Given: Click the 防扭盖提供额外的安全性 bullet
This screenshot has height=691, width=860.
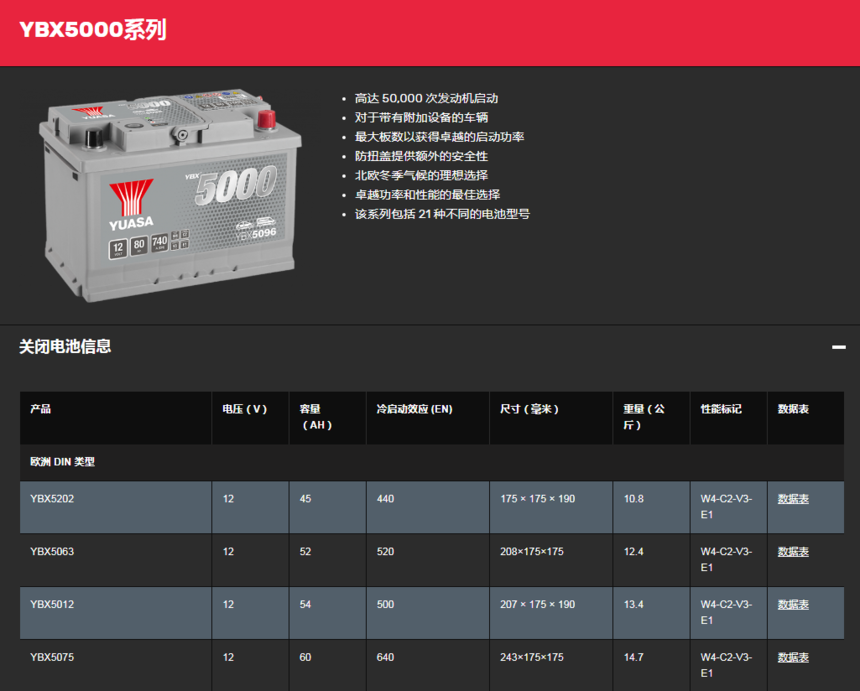Looking at the screenshot, I should point(421,156).
